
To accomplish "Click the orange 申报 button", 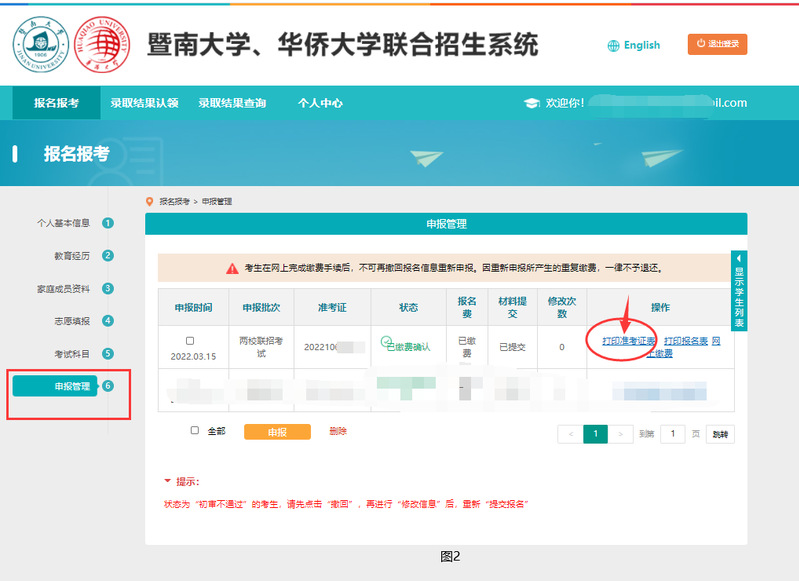I will tap(277, 432).
